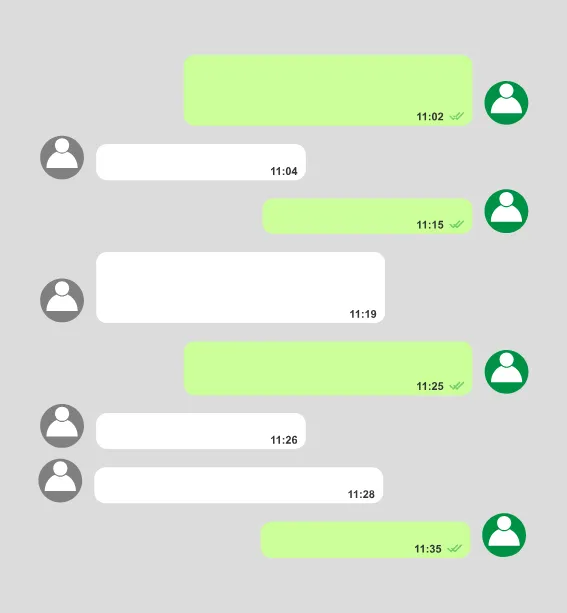Select the white message bubble received at 11:26

pos(201,431)
